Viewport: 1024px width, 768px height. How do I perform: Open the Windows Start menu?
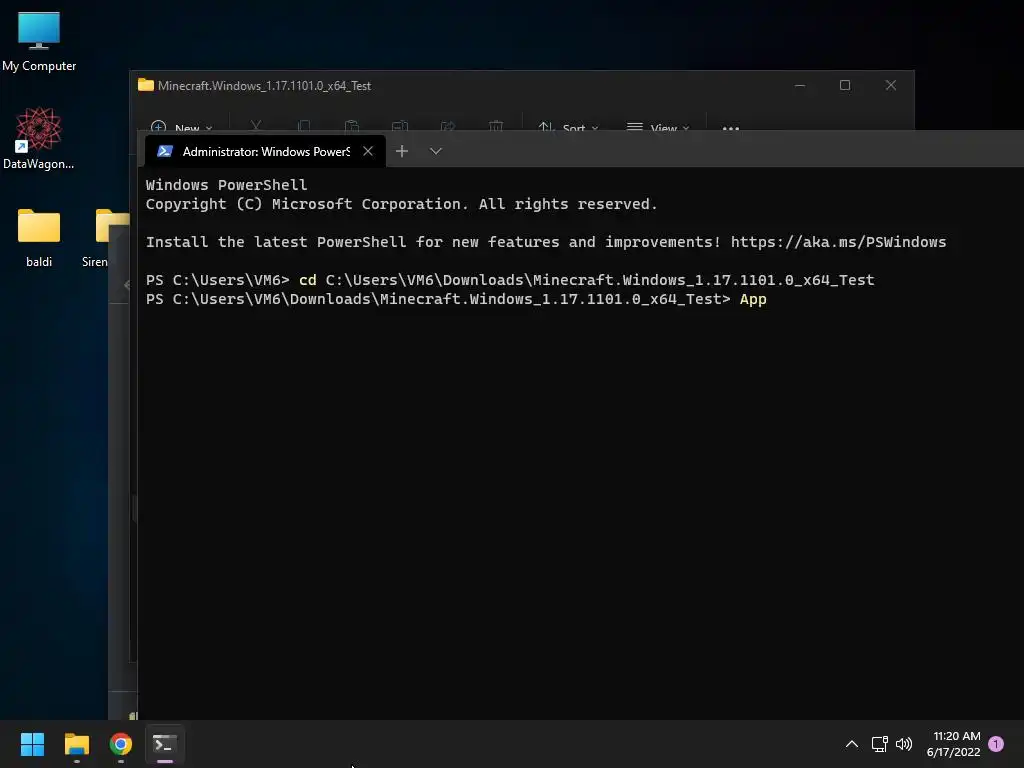click(x=32, y=744)
